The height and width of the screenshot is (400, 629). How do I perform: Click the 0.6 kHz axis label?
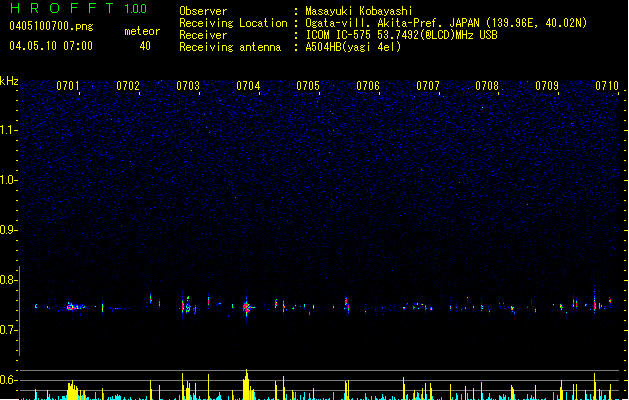point(8,380)
